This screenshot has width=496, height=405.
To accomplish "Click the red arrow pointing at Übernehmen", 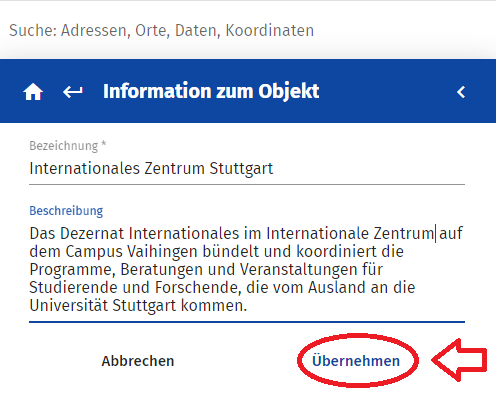I will pos(459,360).
